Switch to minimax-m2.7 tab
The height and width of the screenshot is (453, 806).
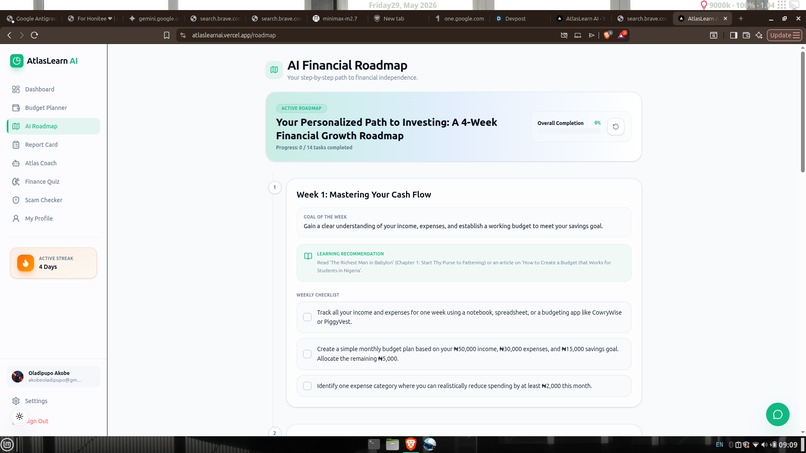pyautogui.click(x=337, y=19)
